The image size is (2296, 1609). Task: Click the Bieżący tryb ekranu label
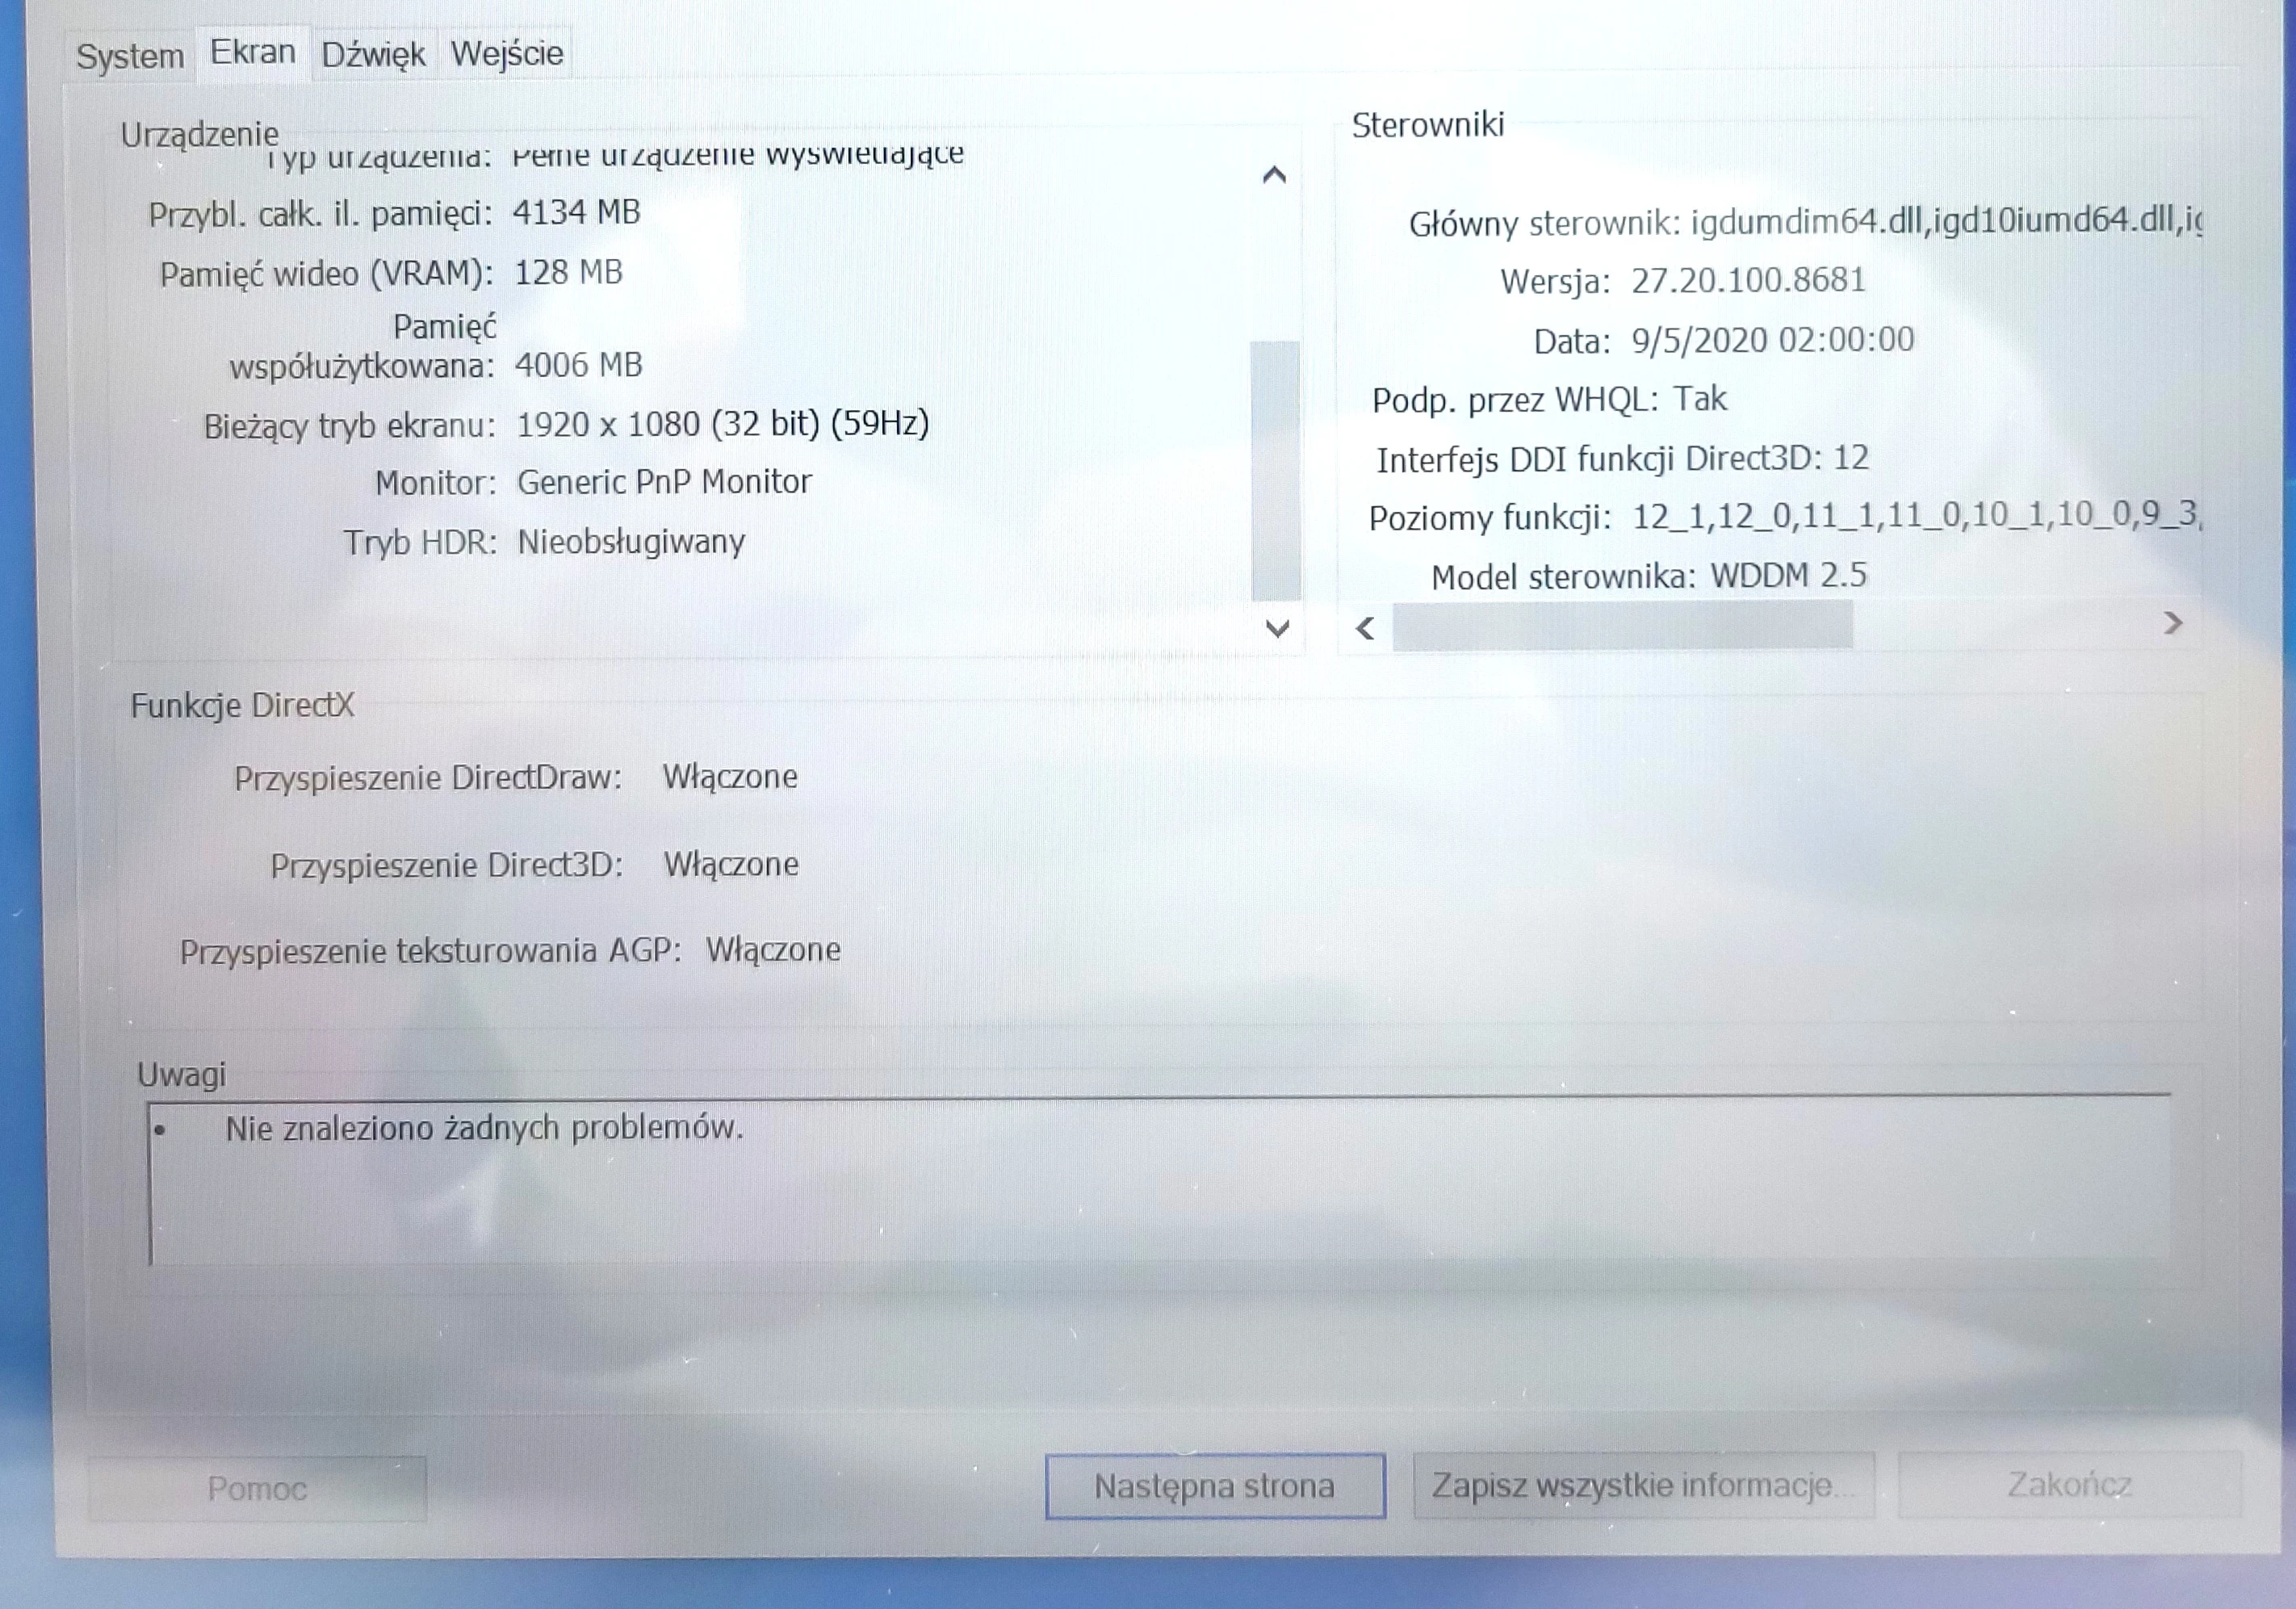(x=350, y=427)
